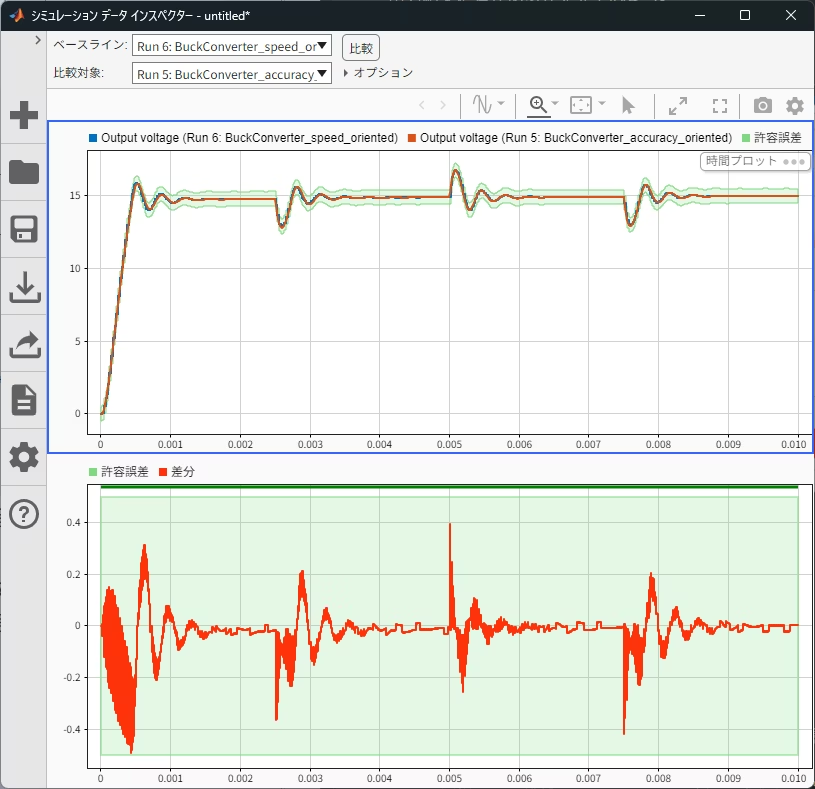Open the sidebar settings gear icon

click(x=23, y=458)
